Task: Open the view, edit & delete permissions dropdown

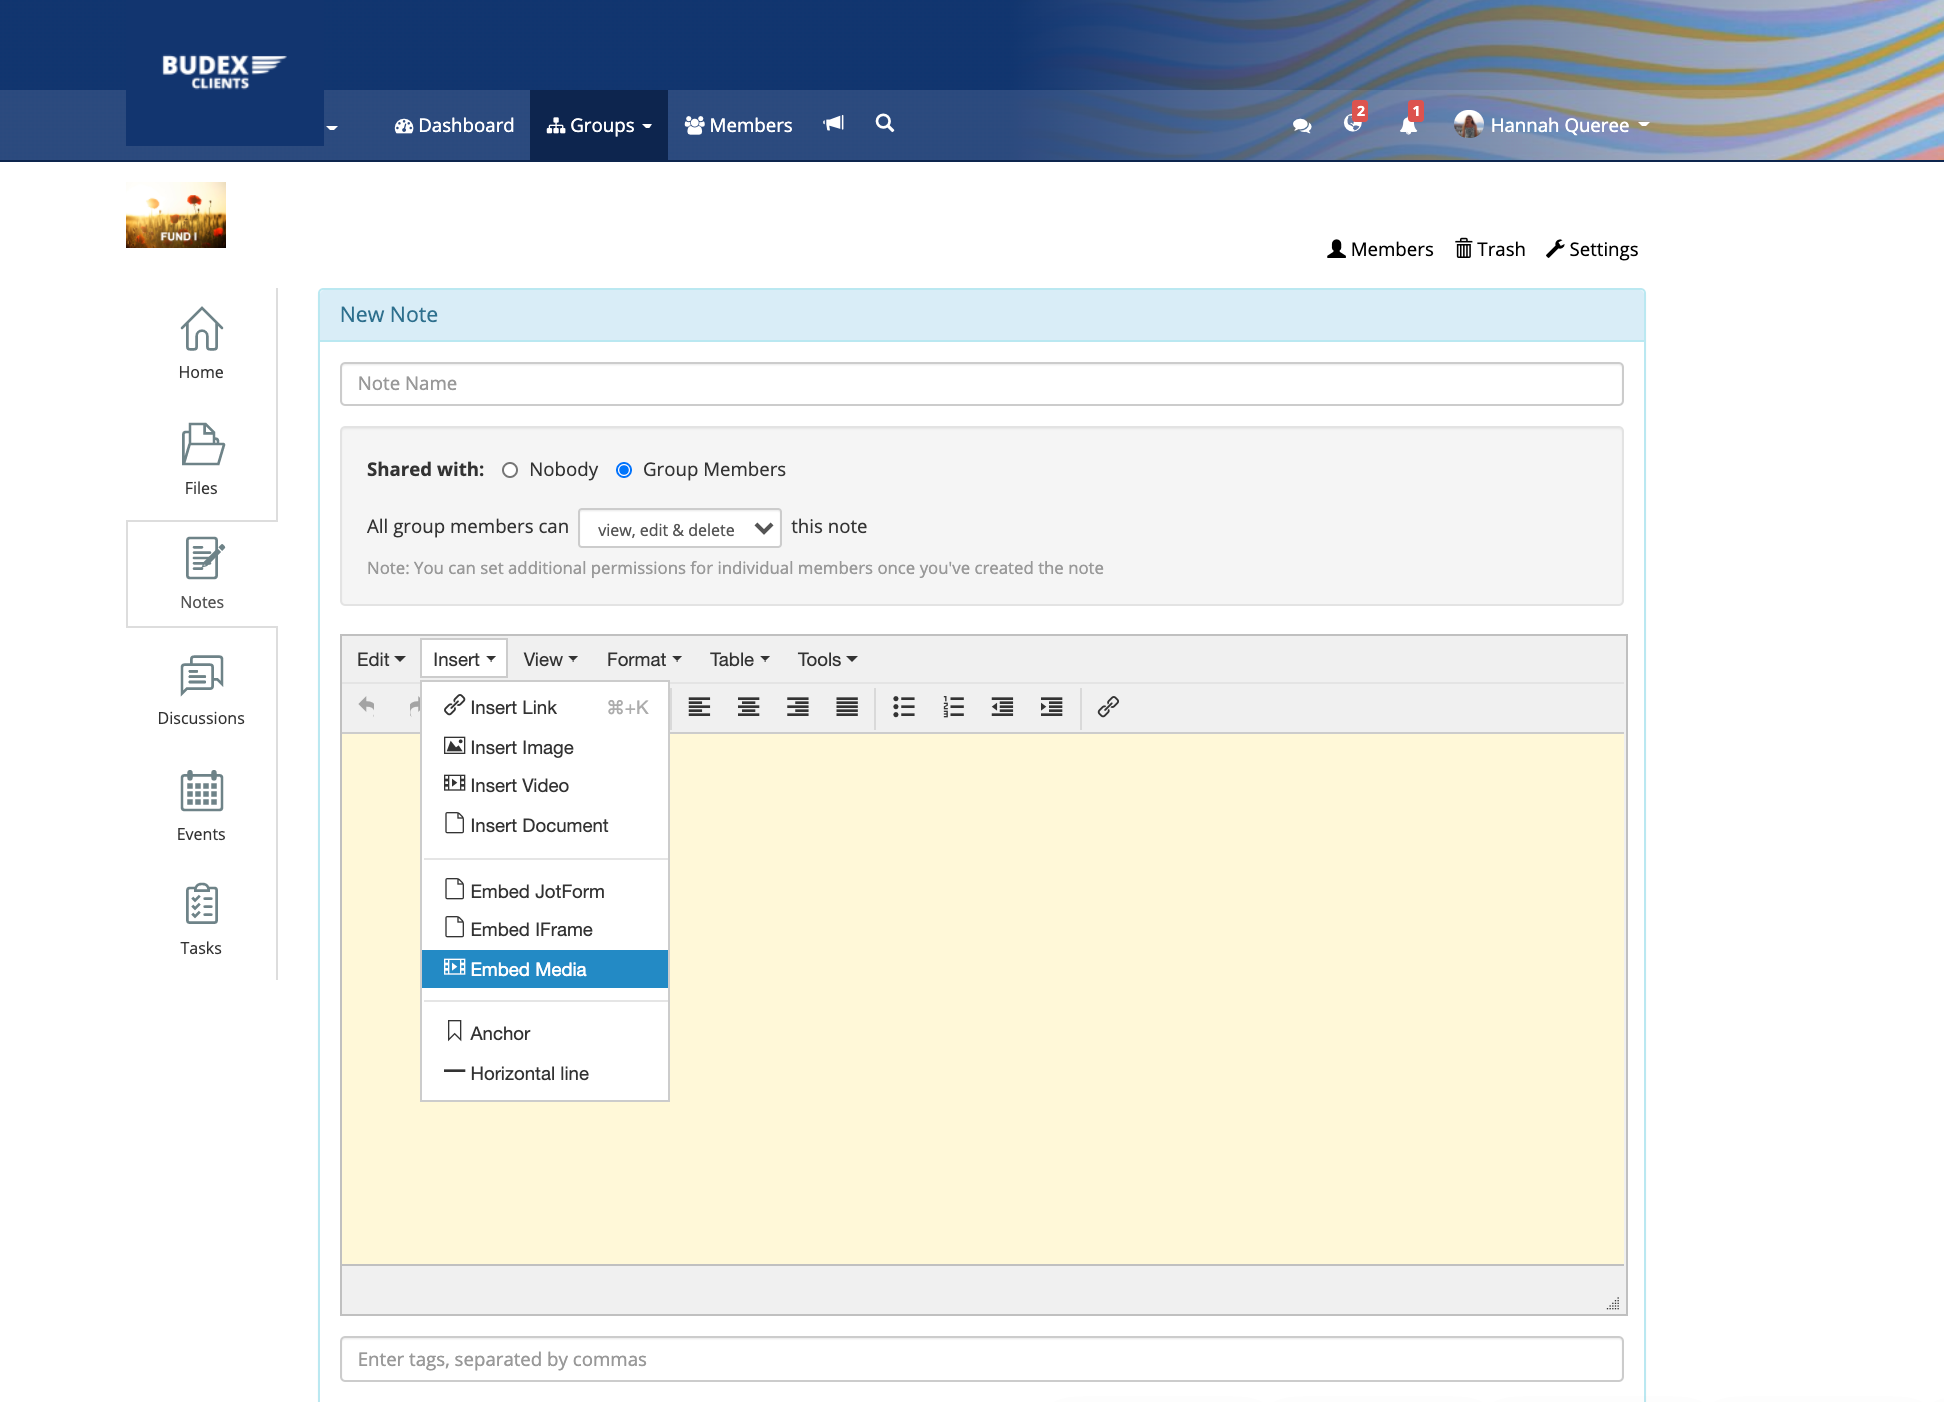Action: coord(680,528)
